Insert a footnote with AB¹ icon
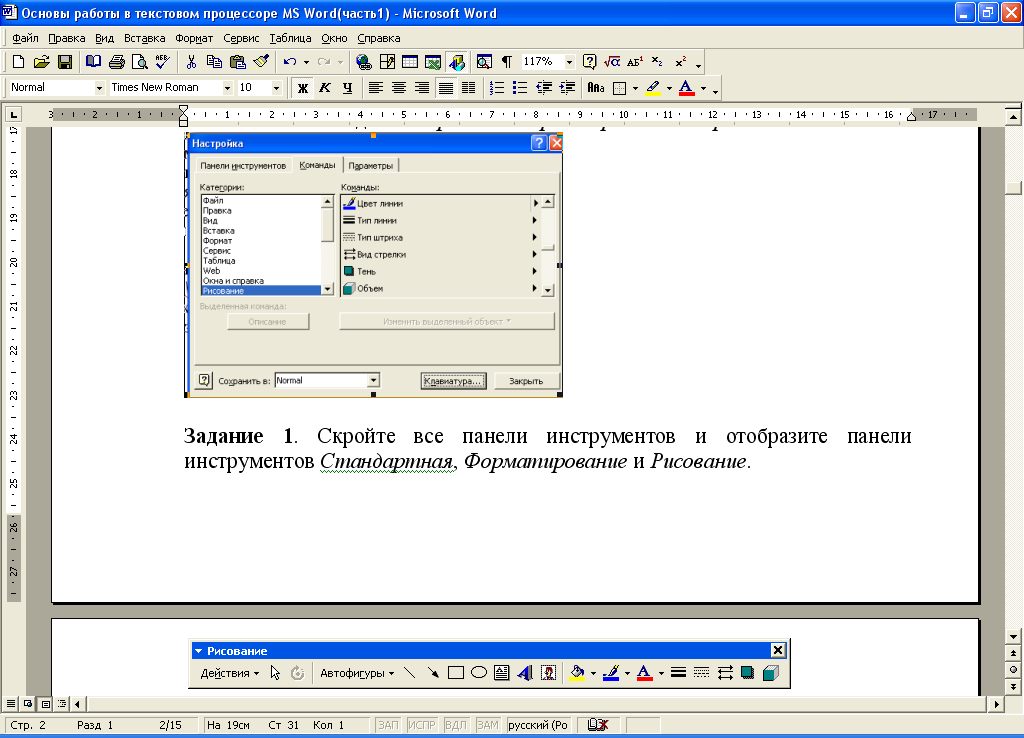This screenshot has width=1024, height=738. [x=635, y=62]
